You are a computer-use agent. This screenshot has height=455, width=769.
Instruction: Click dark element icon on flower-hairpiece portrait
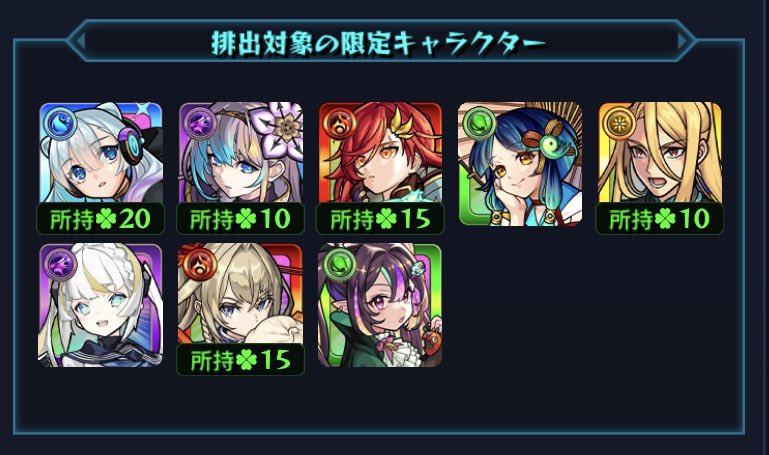[x=200, y=124]
